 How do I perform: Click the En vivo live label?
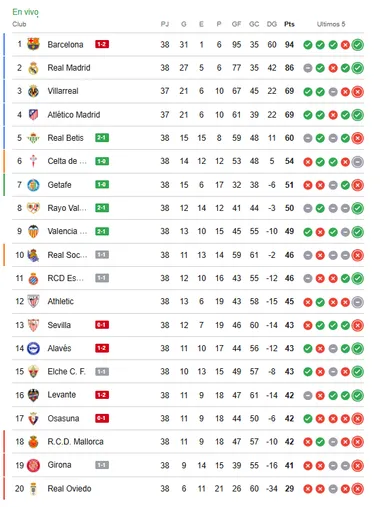click(x=25, y=12)
